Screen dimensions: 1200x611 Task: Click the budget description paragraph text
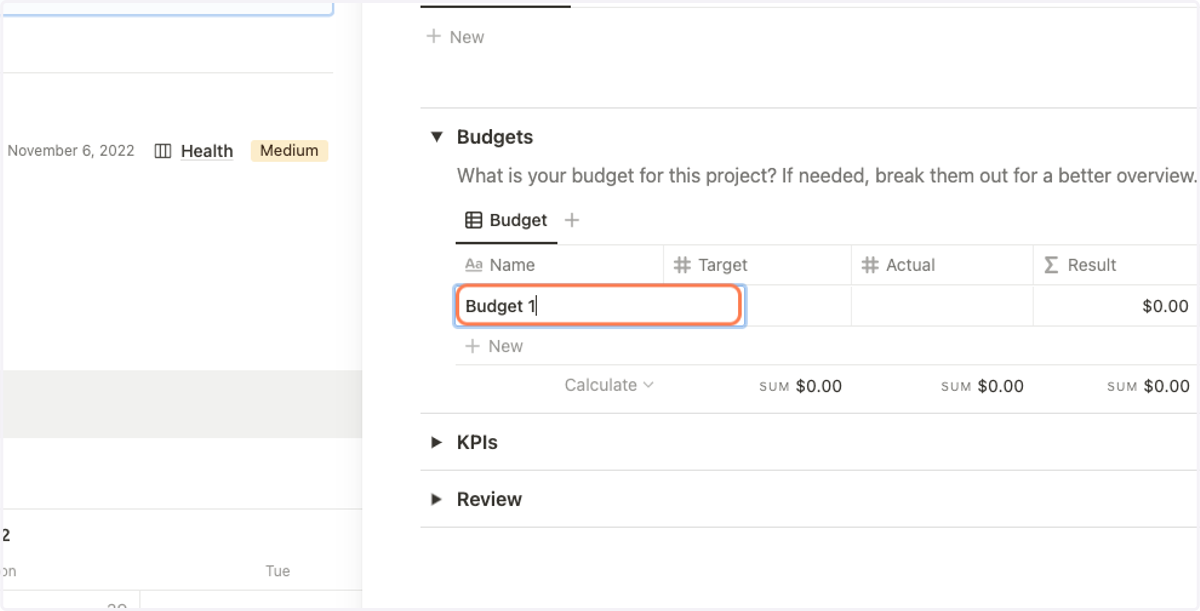[x=827, y=176]
